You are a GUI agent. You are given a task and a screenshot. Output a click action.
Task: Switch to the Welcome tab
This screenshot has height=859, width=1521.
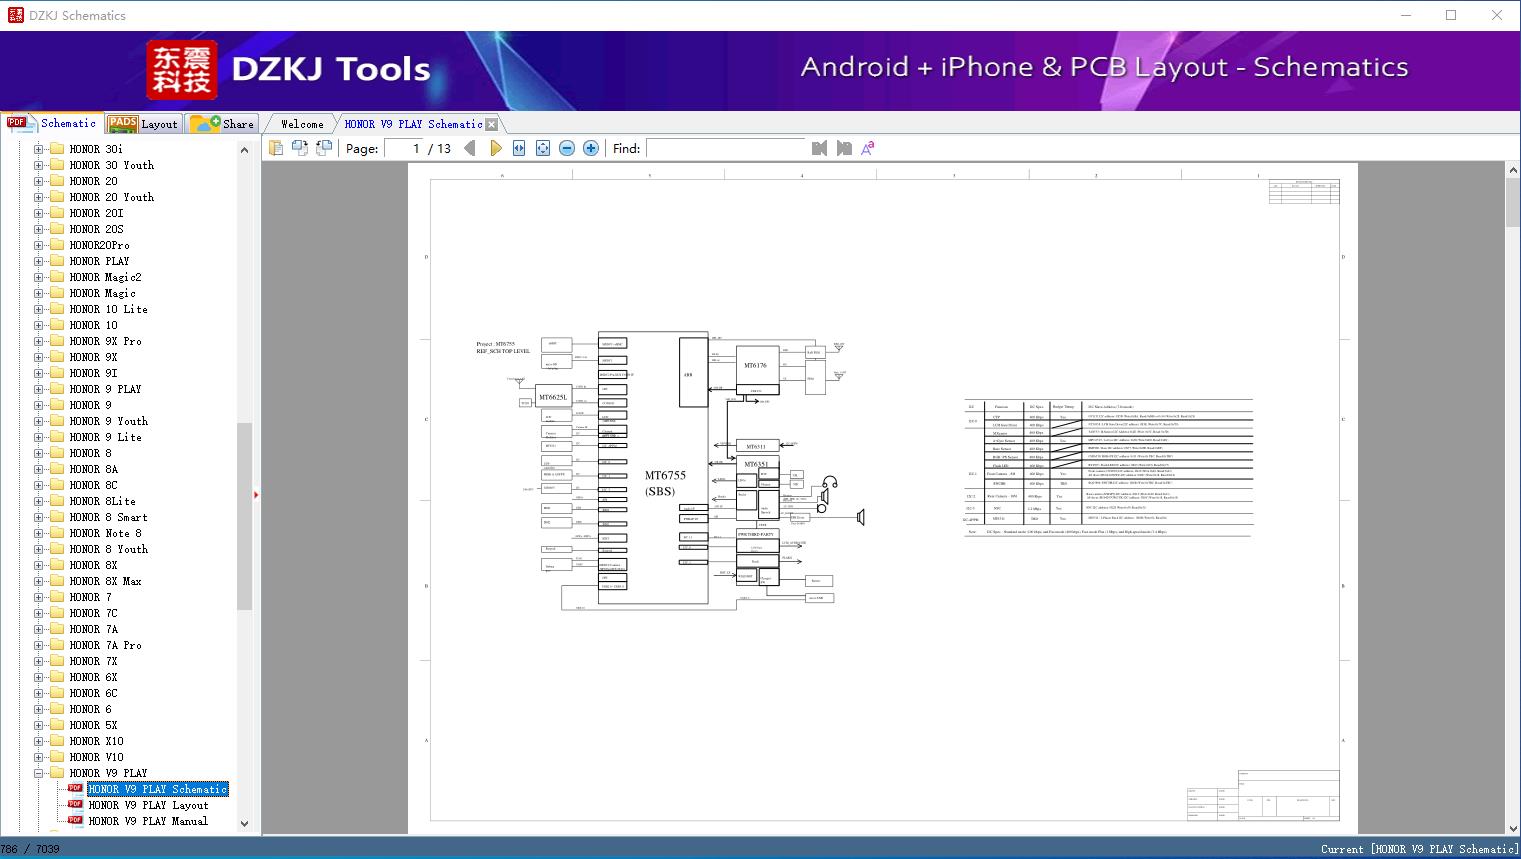click(x=302, y=124)
